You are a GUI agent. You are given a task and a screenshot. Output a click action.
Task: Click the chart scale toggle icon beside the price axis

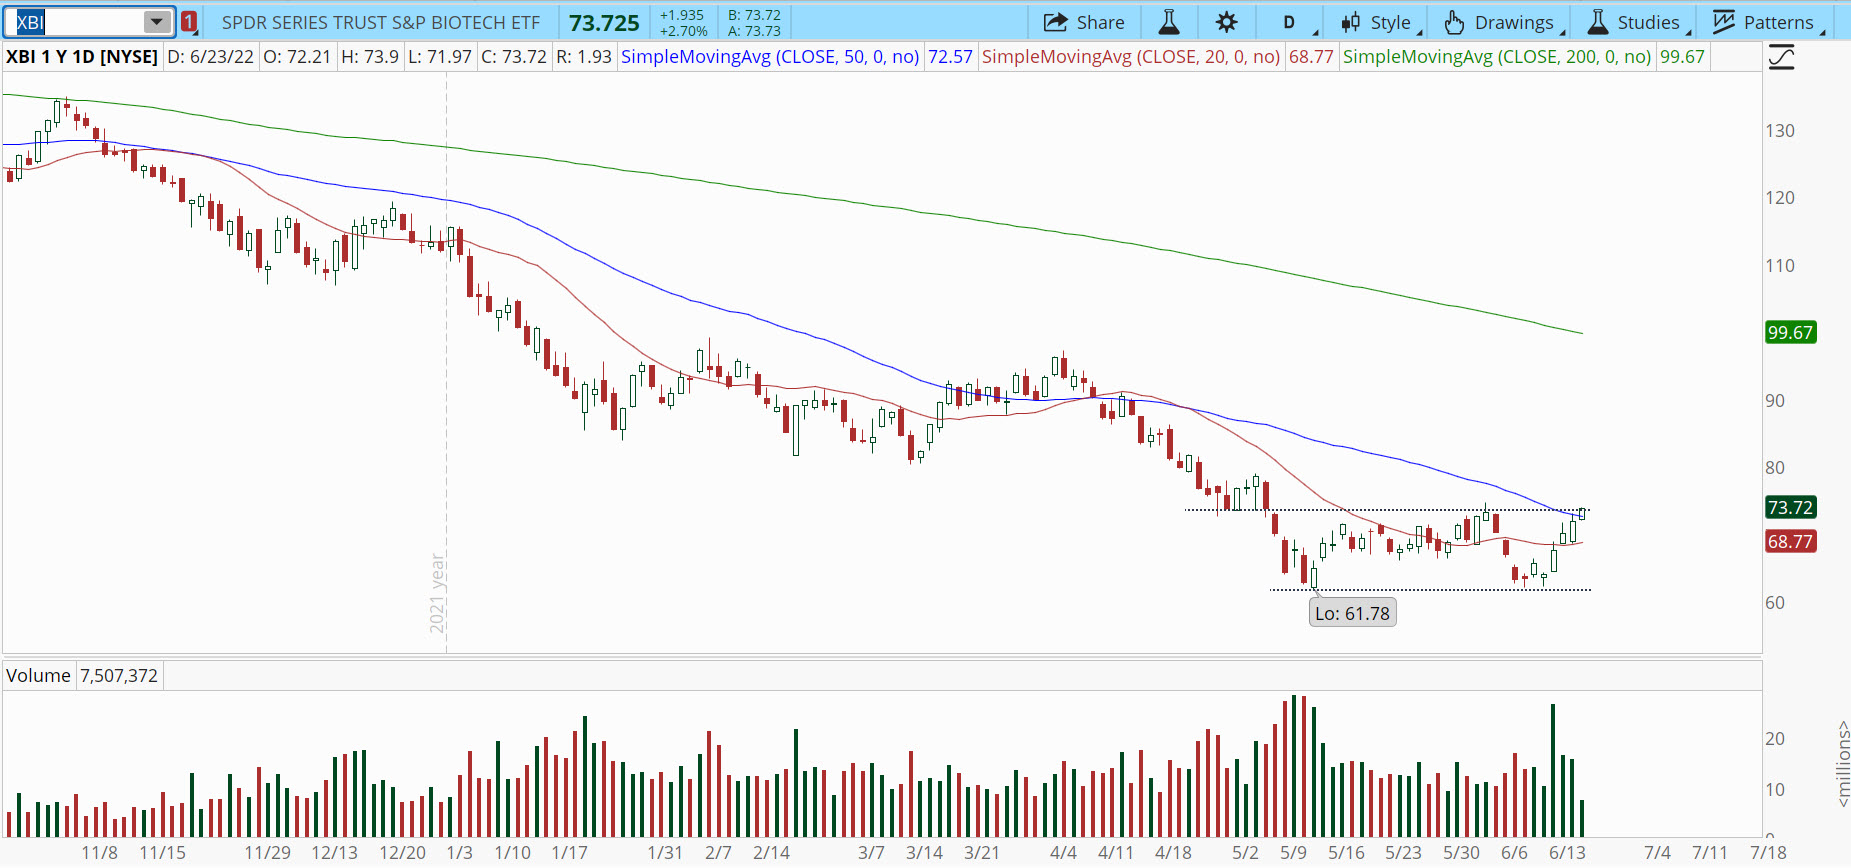point(1781,57)
